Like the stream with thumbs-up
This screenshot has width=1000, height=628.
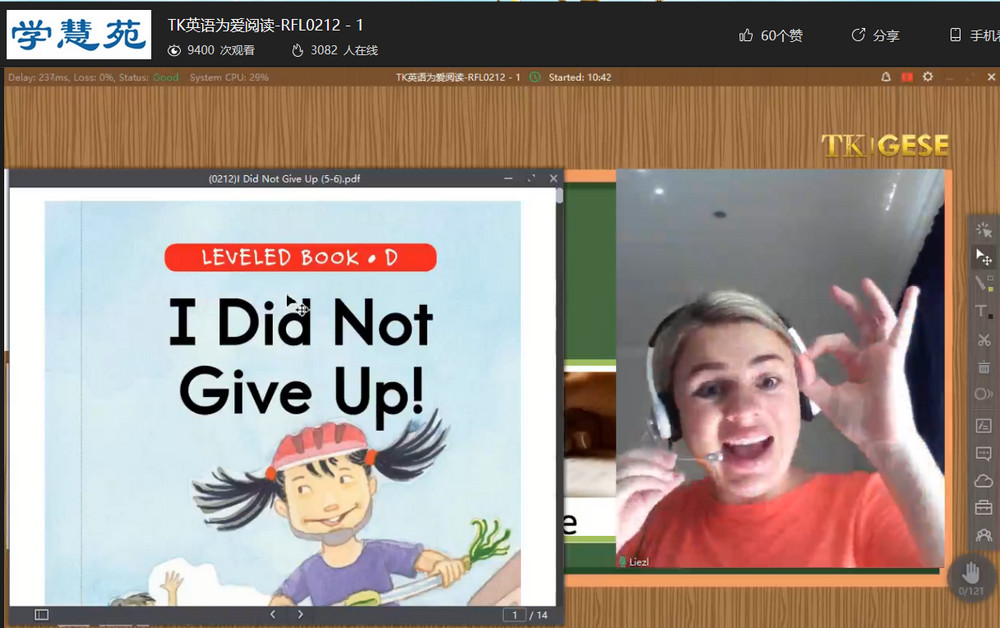point(770,36)
